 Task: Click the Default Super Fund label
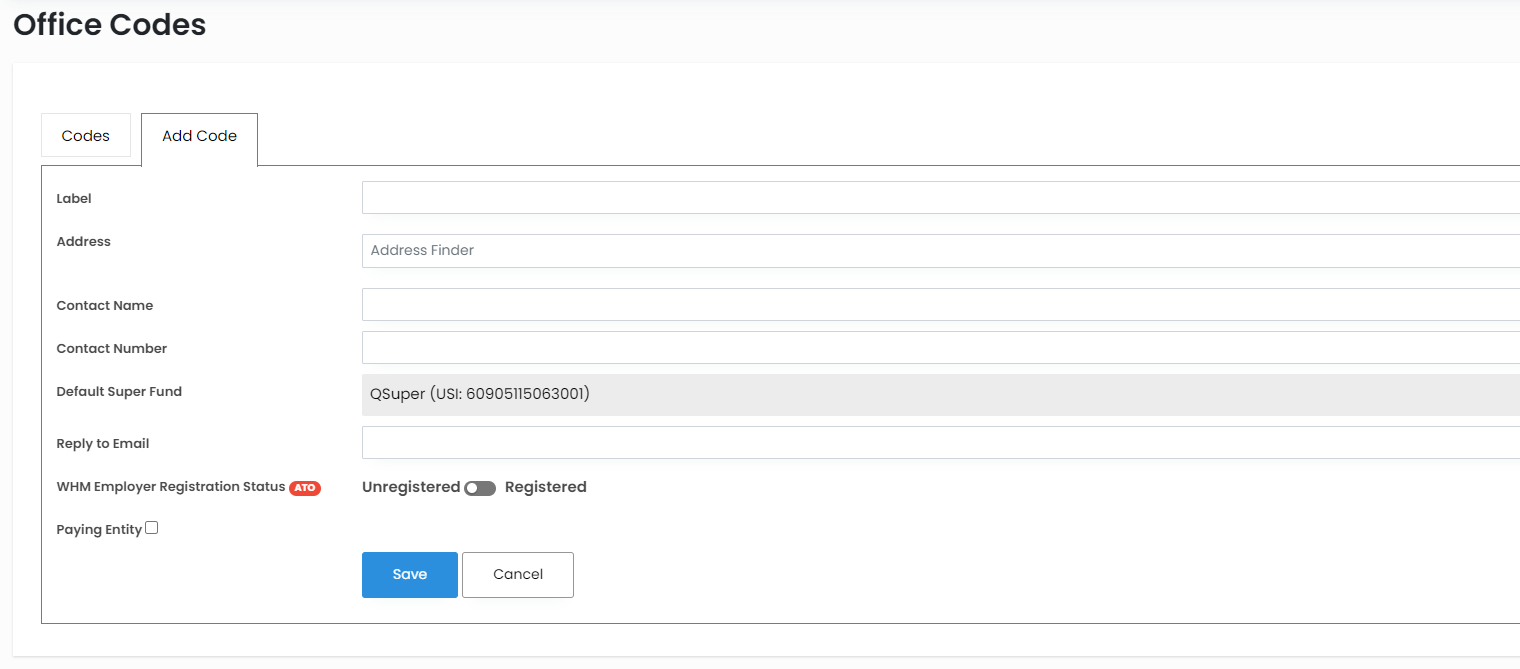coord(119,392)
